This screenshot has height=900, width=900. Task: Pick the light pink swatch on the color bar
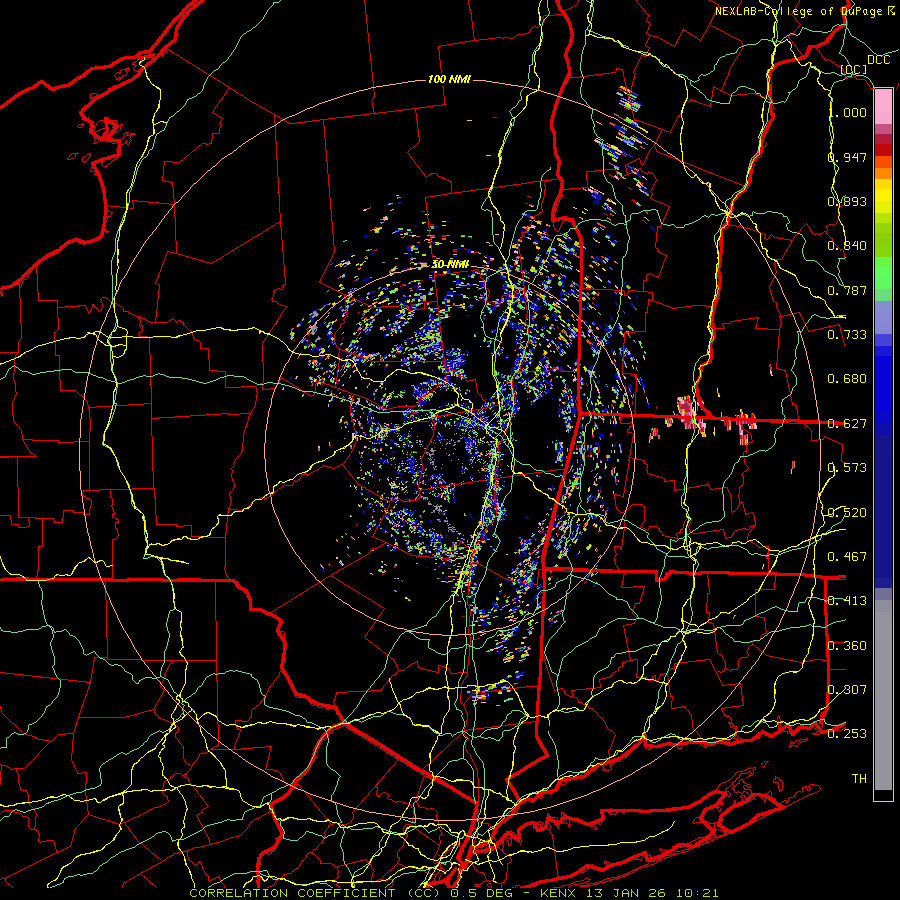tap(883, 107)
